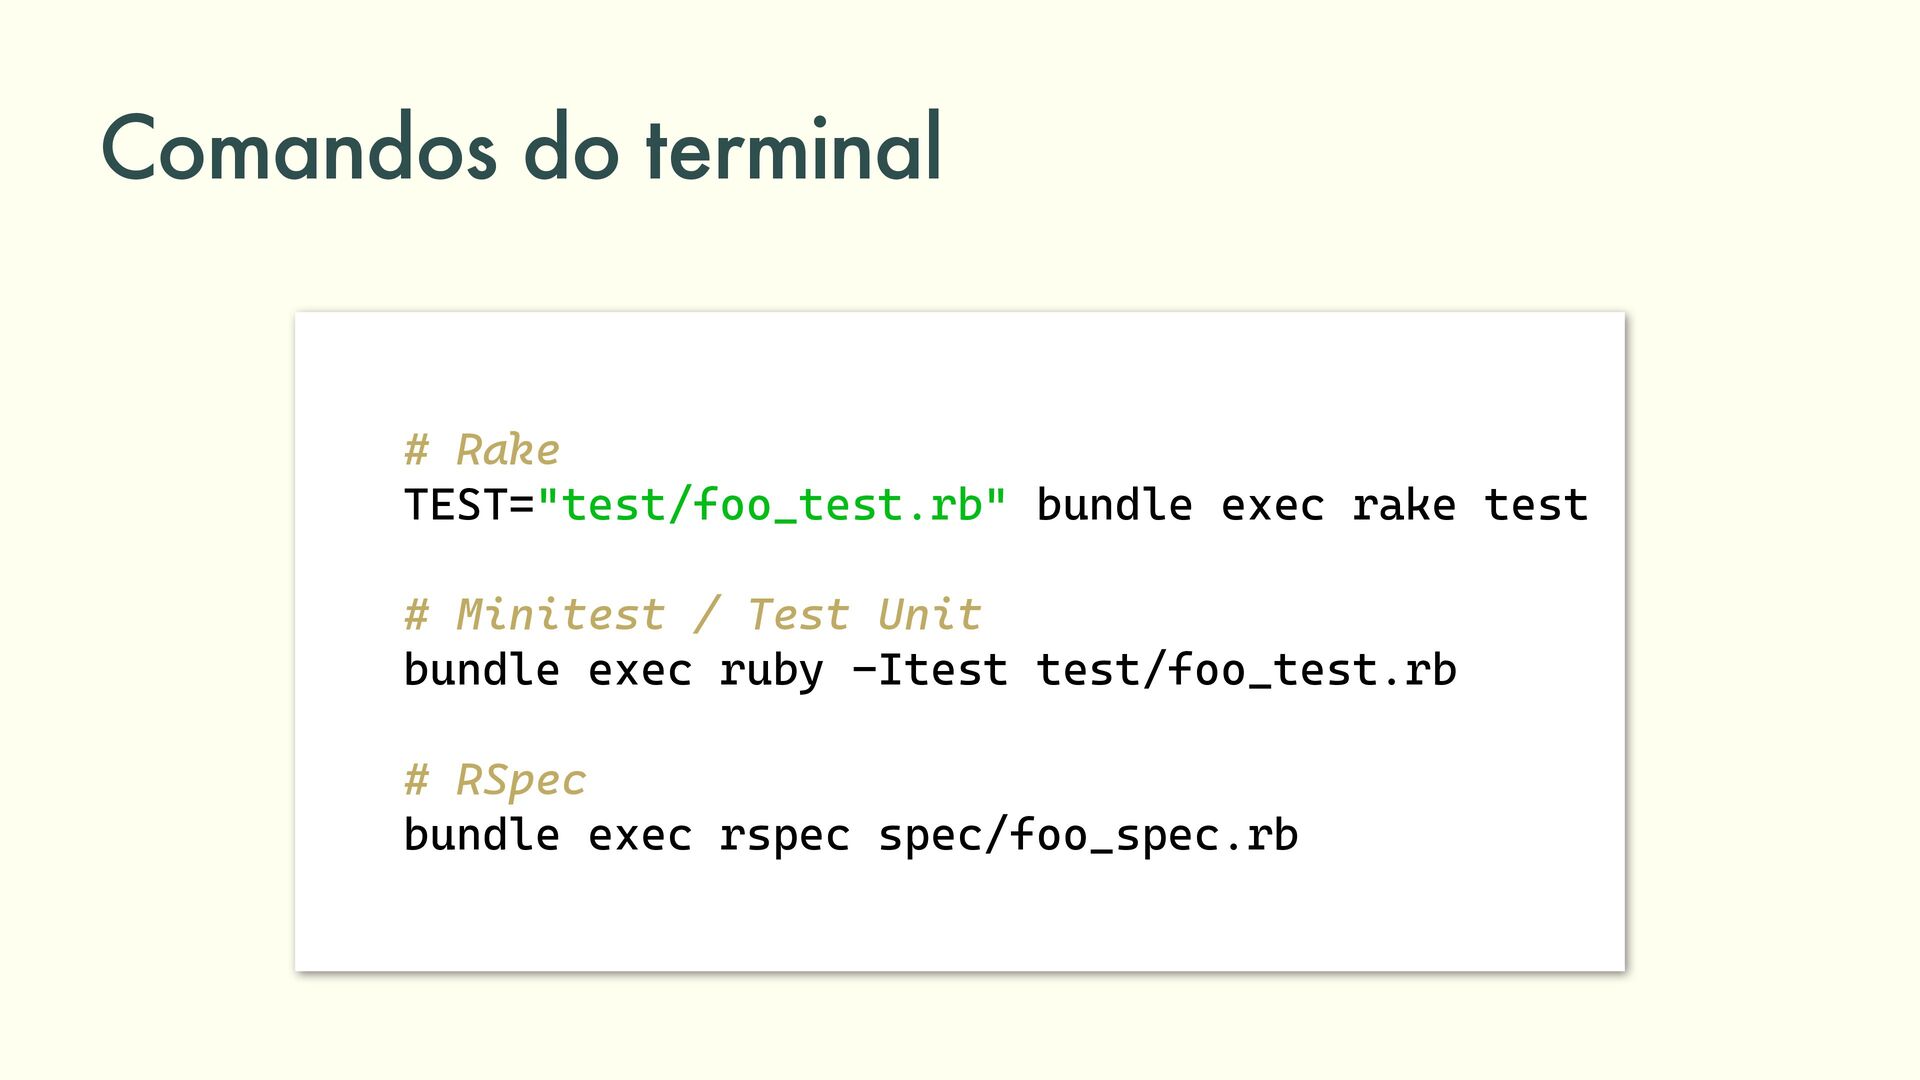
Task: Click the final "test" in the Rake command
Action: click(x=1536, y=505)
